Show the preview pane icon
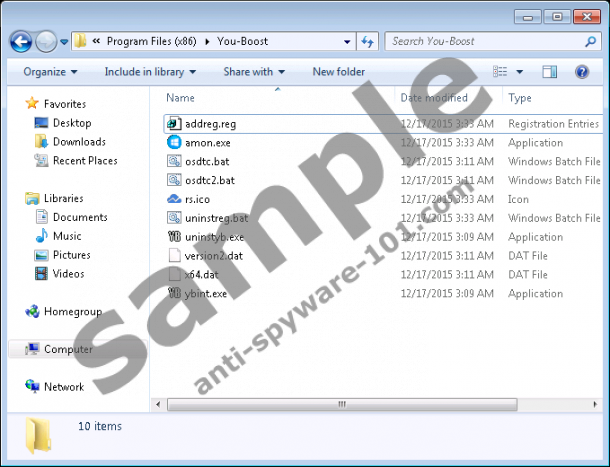The height and width of the screenshot is (467, 610). [549, 72]
